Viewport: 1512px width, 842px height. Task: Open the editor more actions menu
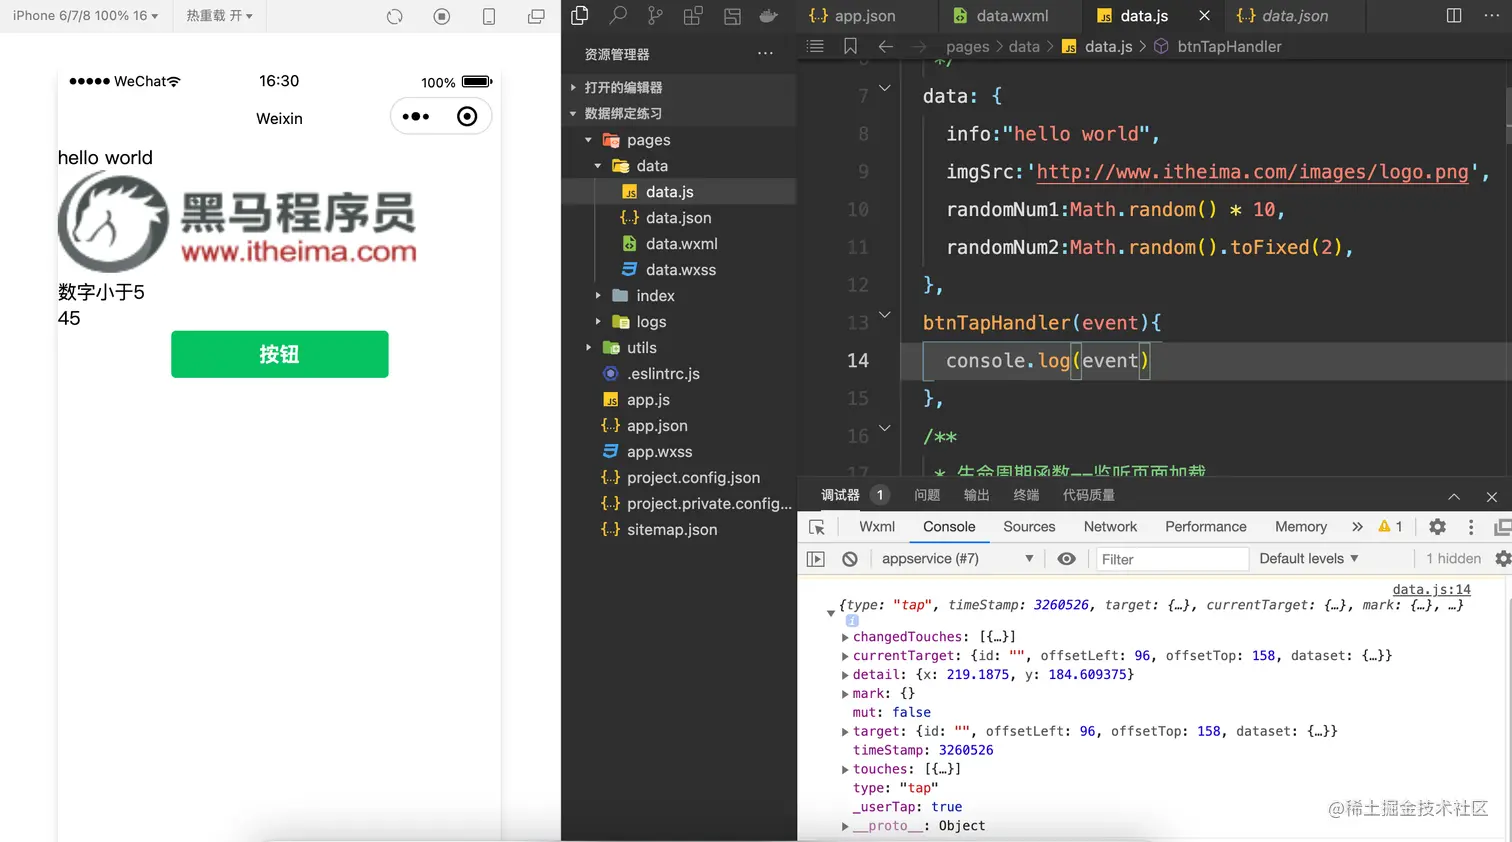1492,15
